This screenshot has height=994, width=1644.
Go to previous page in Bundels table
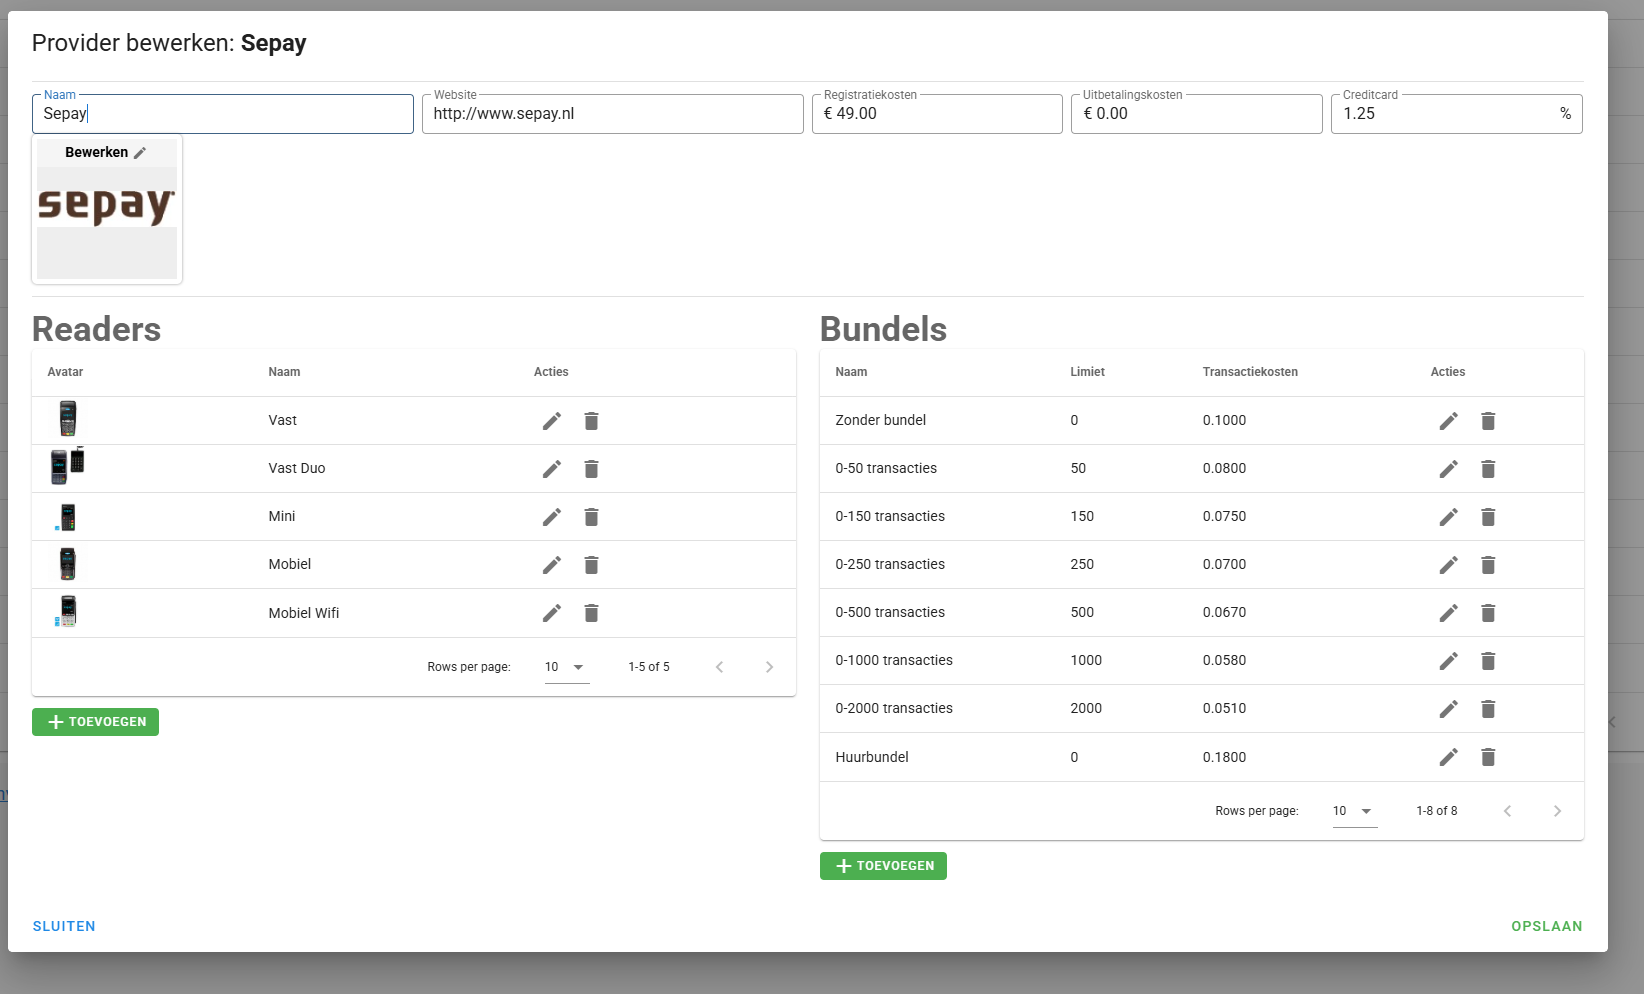point(1507,811)
